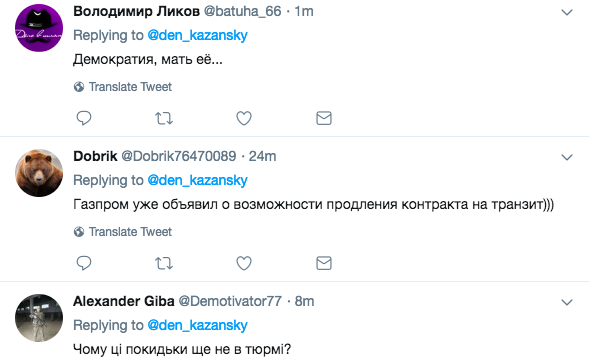Viewport: 589px width, 363px height.
Task: Send batuha_66's tweet via direct message envelope
Action: pyautogui.click(x=324, y=118)
